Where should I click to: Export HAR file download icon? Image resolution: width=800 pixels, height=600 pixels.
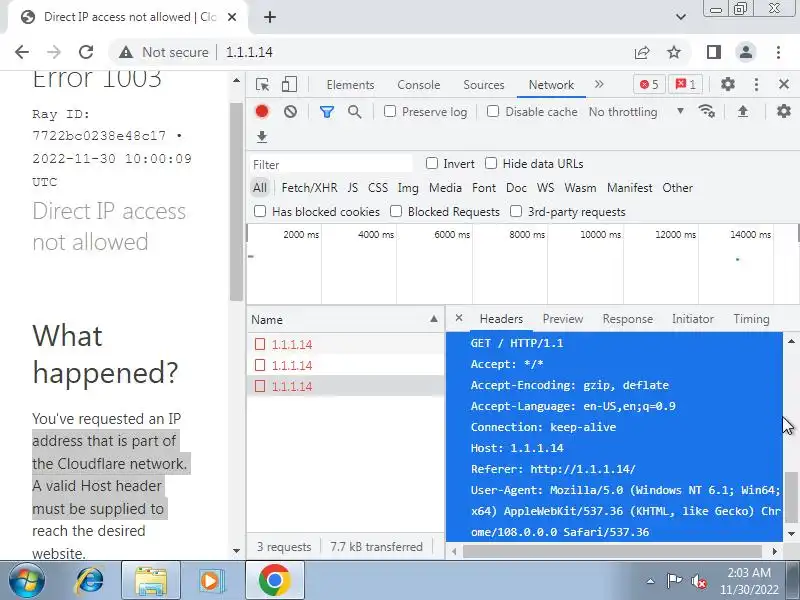coord(262,137)
